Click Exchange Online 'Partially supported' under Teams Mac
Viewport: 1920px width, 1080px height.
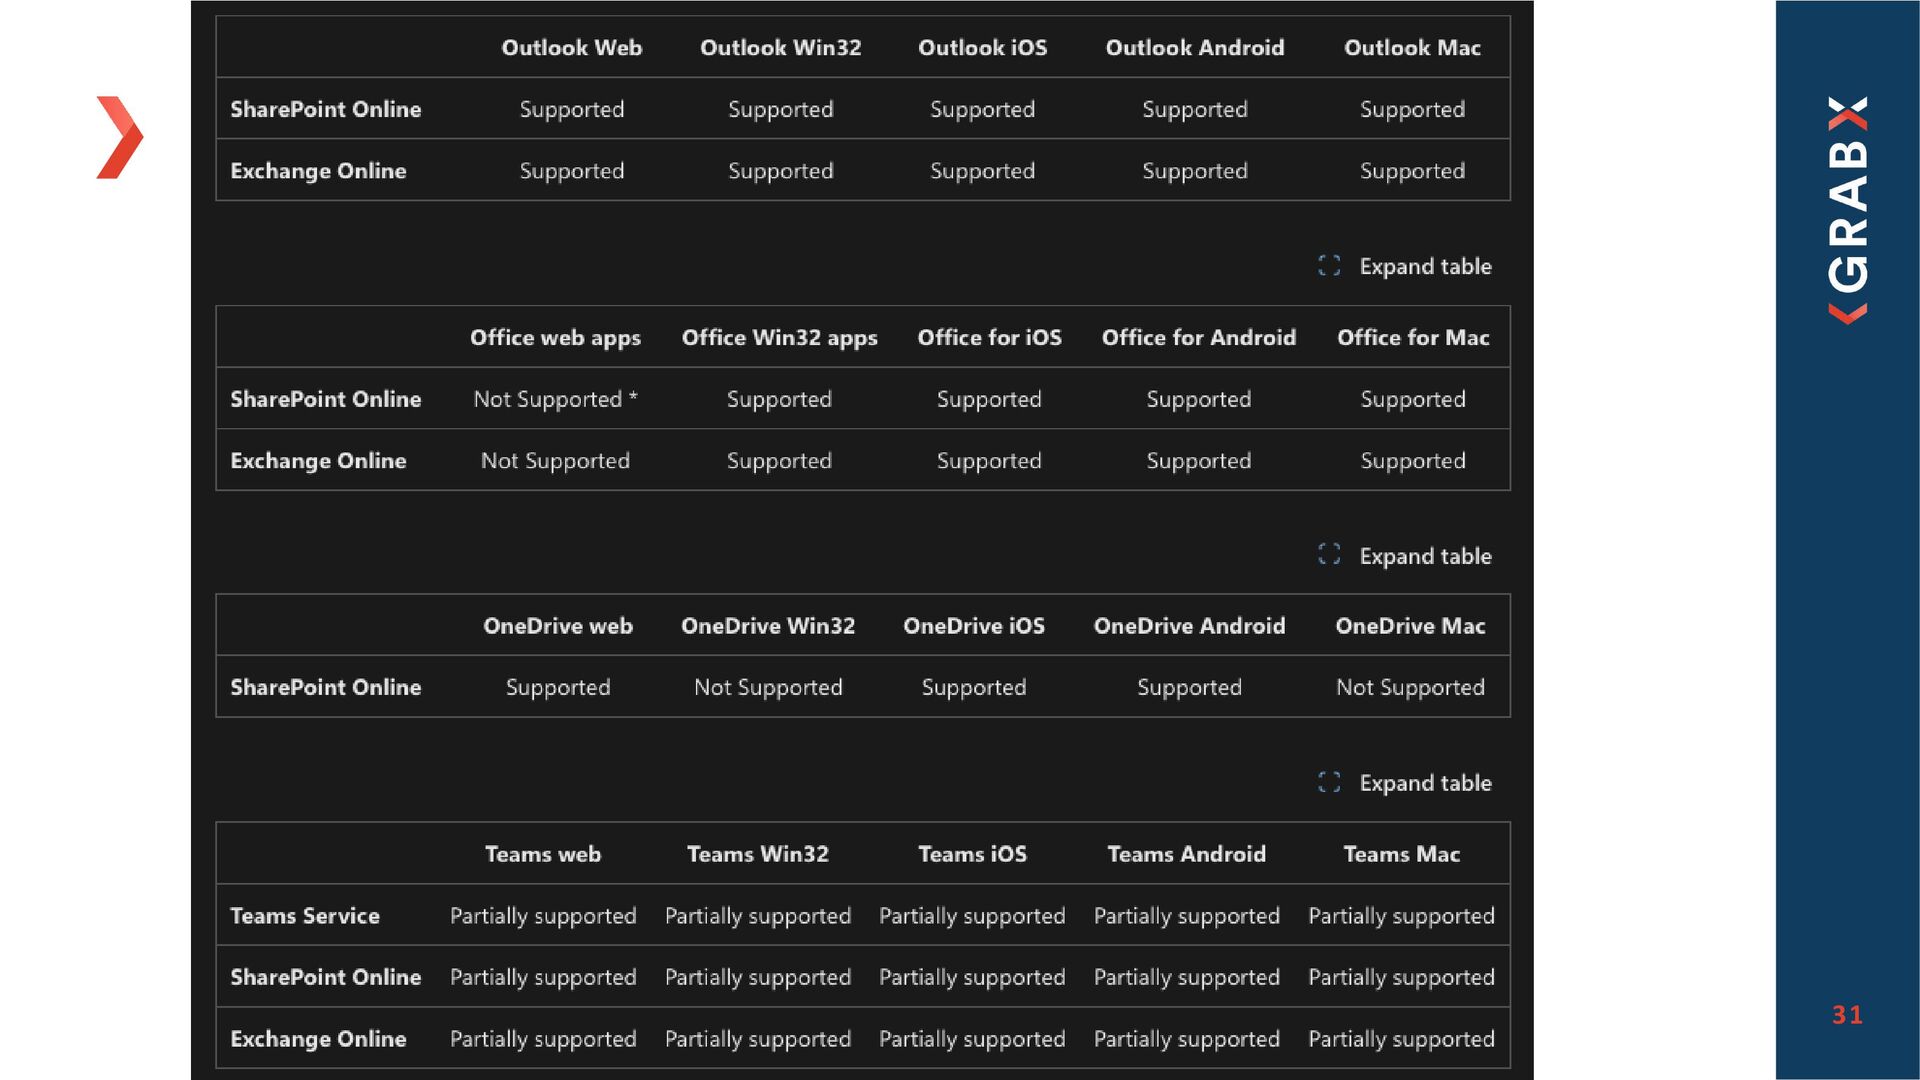click(x=1402, y=1039)
